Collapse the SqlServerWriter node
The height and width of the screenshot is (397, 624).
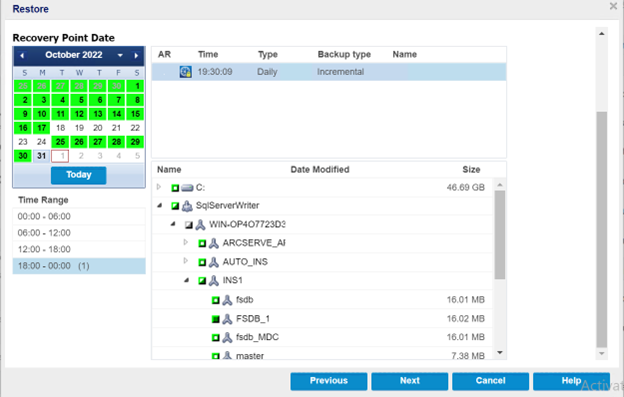(x=160, y=205)
